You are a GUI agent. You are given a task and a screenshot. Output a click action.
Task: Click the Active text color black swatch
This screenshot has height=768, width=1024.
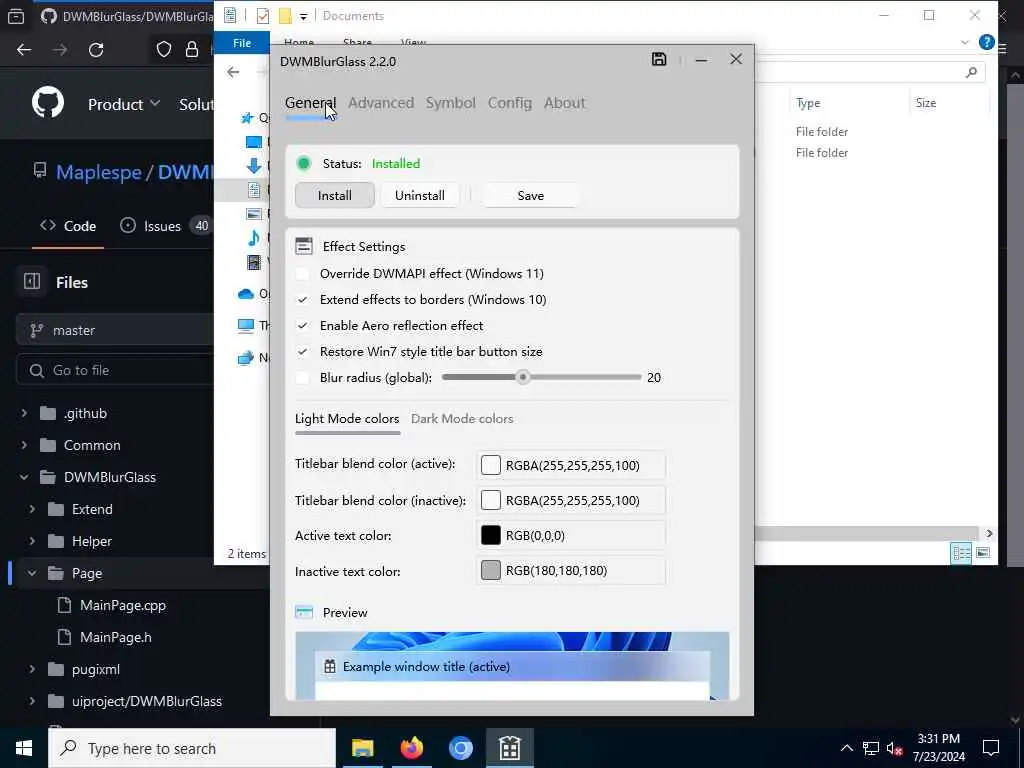[490, 536]
